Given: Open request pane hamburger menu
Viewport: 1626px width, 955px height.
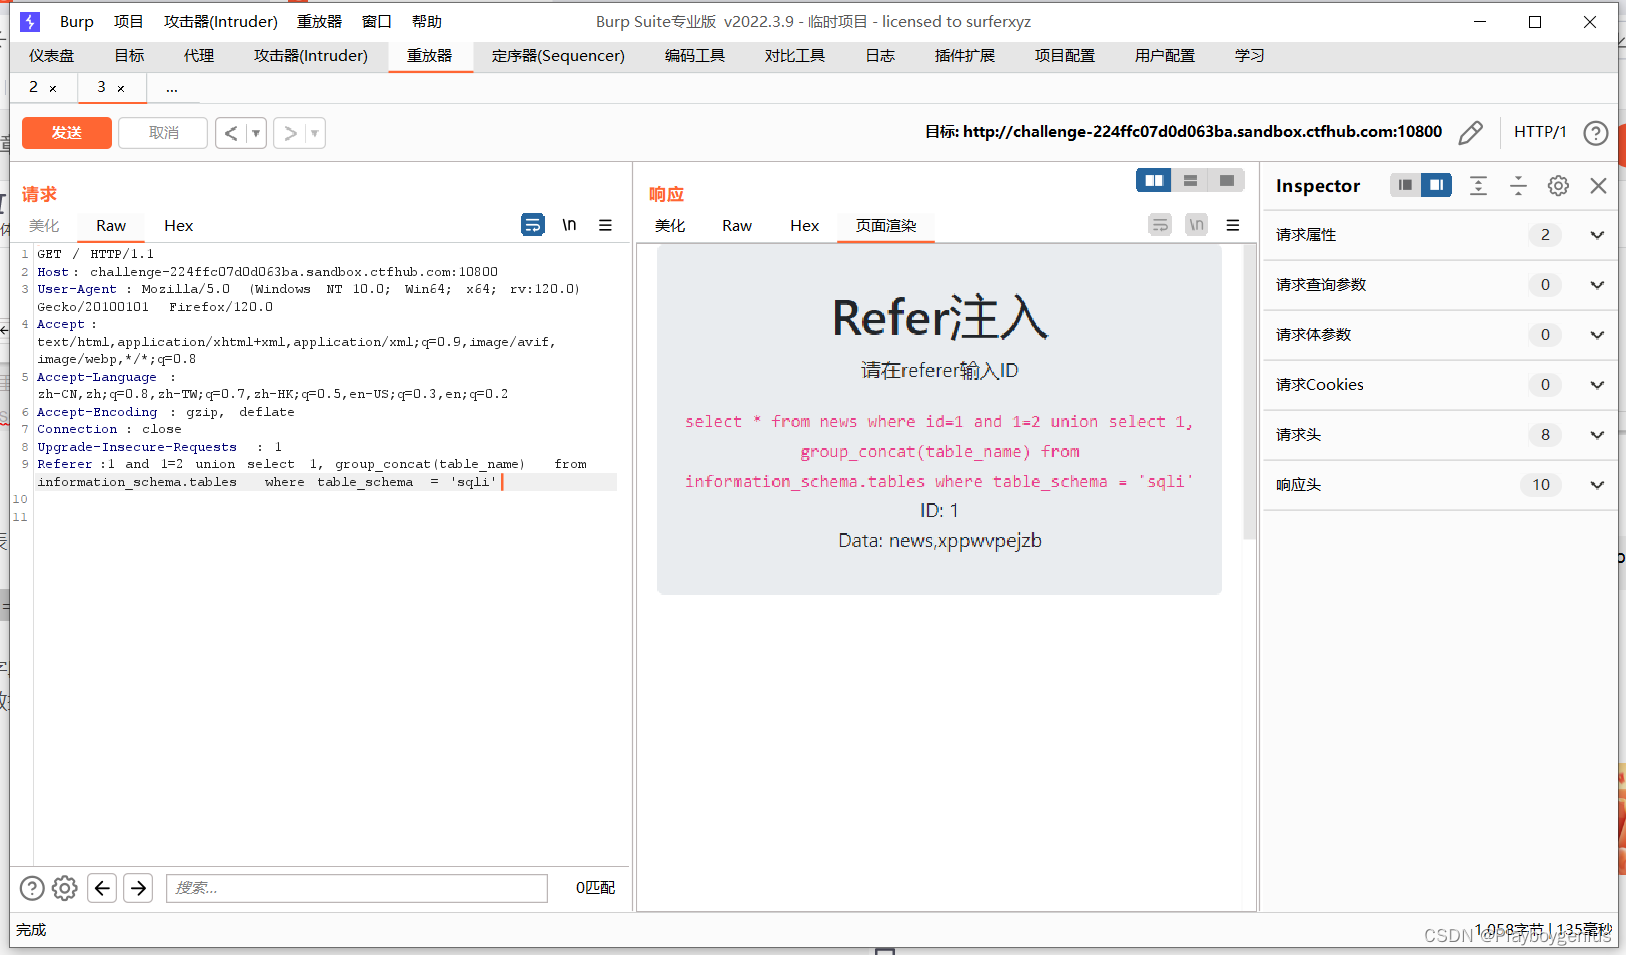Looking at the screenshot, I should click(605, 225).
